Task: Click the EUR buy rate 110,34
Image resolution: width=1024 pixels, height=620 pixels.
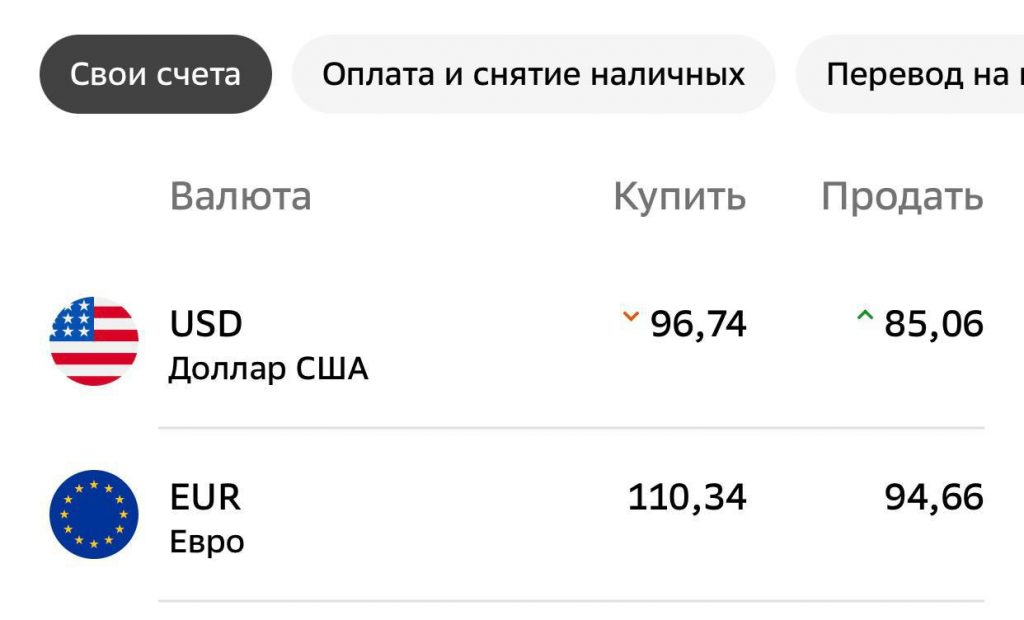Action: tap(687, 497)
